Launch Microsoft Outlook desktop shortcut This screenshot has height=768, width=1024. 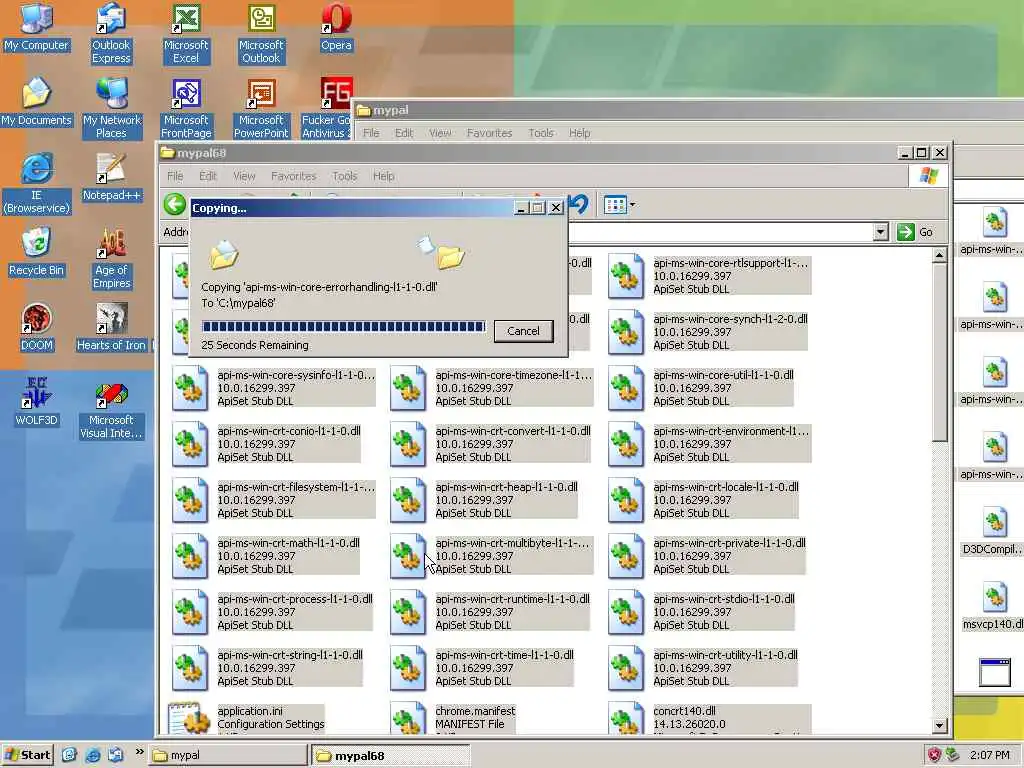click(261, 33)
